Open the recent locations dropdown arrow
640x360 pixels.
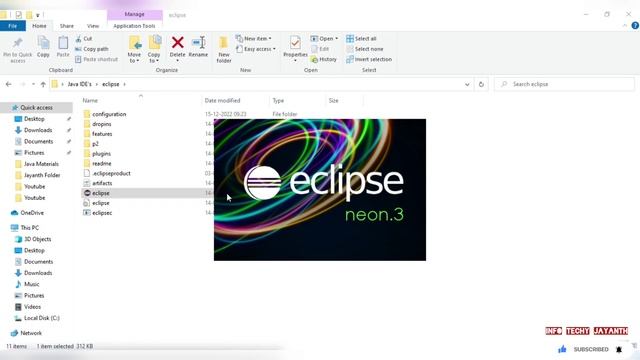point(33,84)
